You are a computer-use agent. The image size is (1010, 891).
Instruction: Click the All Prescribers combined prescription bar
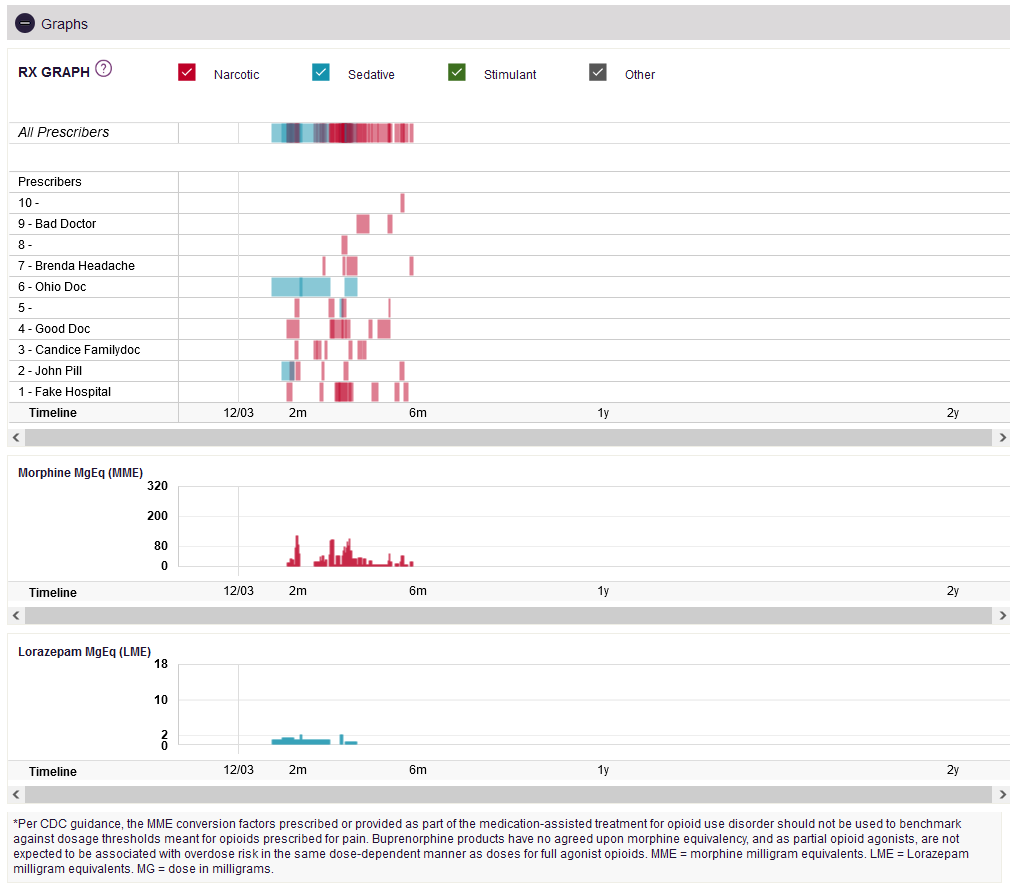(342, 133)
